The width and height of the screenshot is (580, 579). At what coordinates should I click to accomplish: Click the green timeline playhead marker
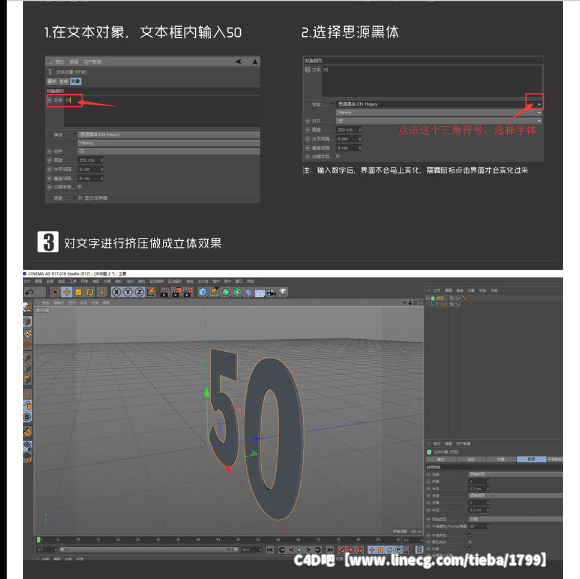pos(38,540)
